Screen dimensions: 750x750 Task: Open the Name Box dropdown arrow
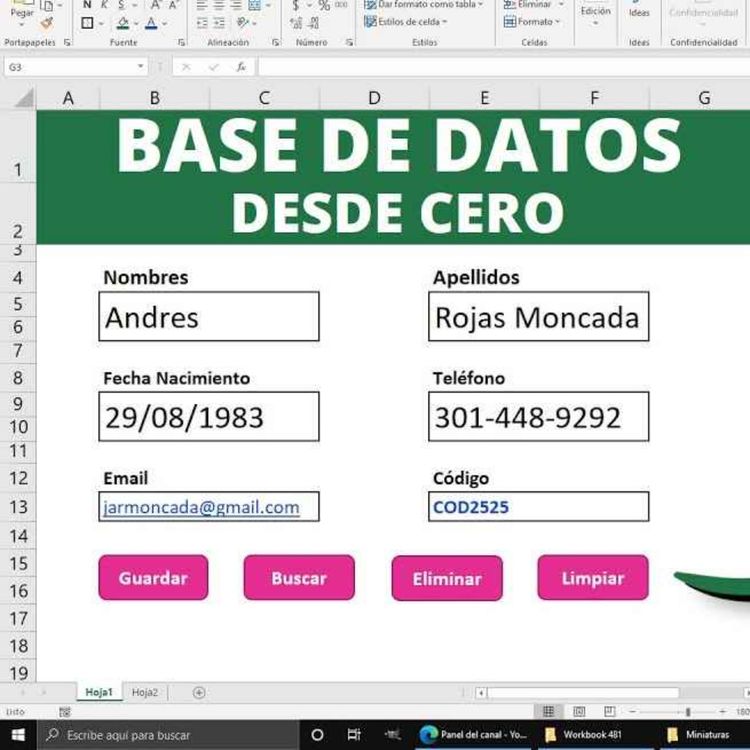[141, 66]
